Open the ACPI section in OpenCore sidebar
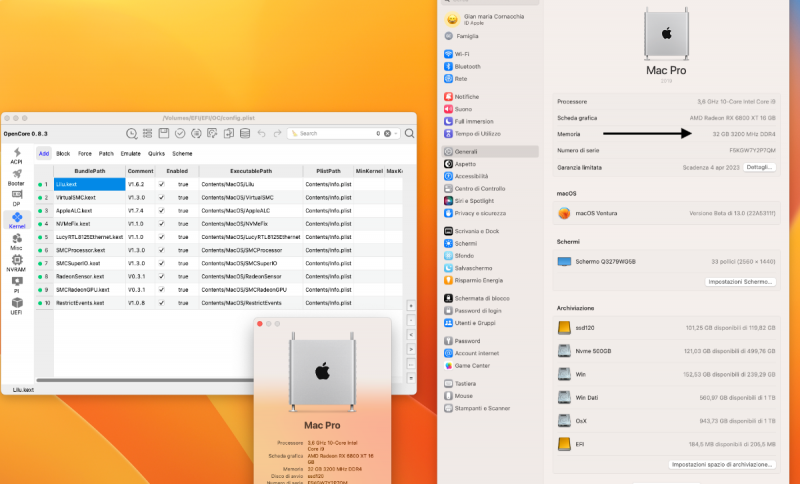Viewport: 800px width, 484px height. tap(16, 156)
